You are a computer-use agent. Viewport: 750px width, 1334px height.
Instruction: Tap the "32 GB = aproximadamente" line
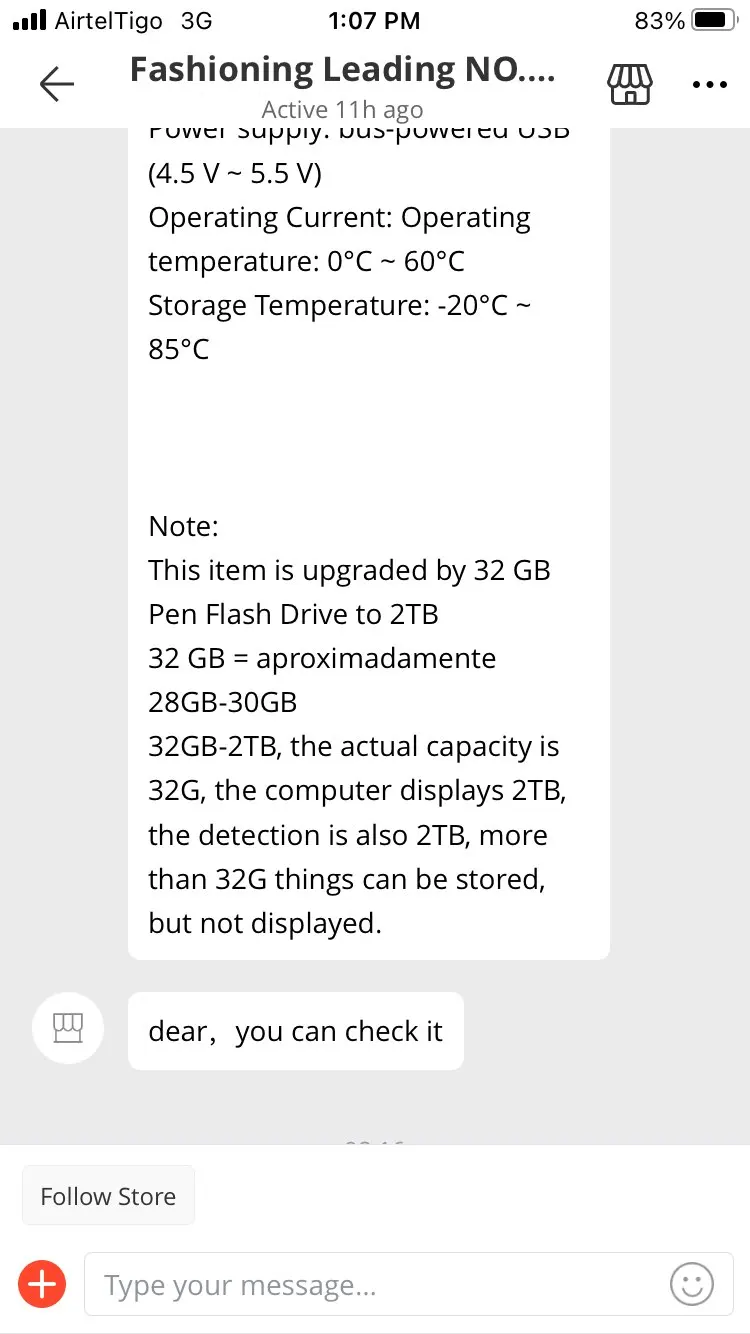(322, 658)
